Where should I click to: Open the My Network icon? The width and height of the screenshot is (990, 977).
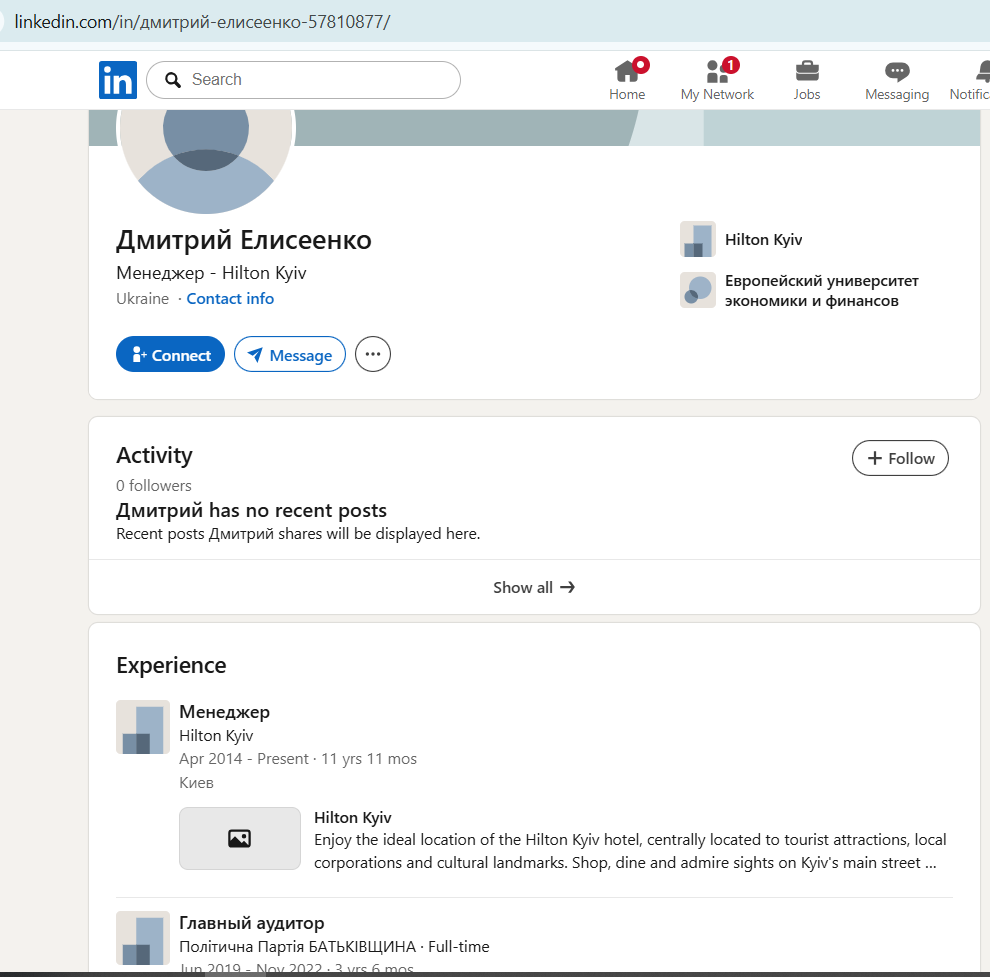716,74
